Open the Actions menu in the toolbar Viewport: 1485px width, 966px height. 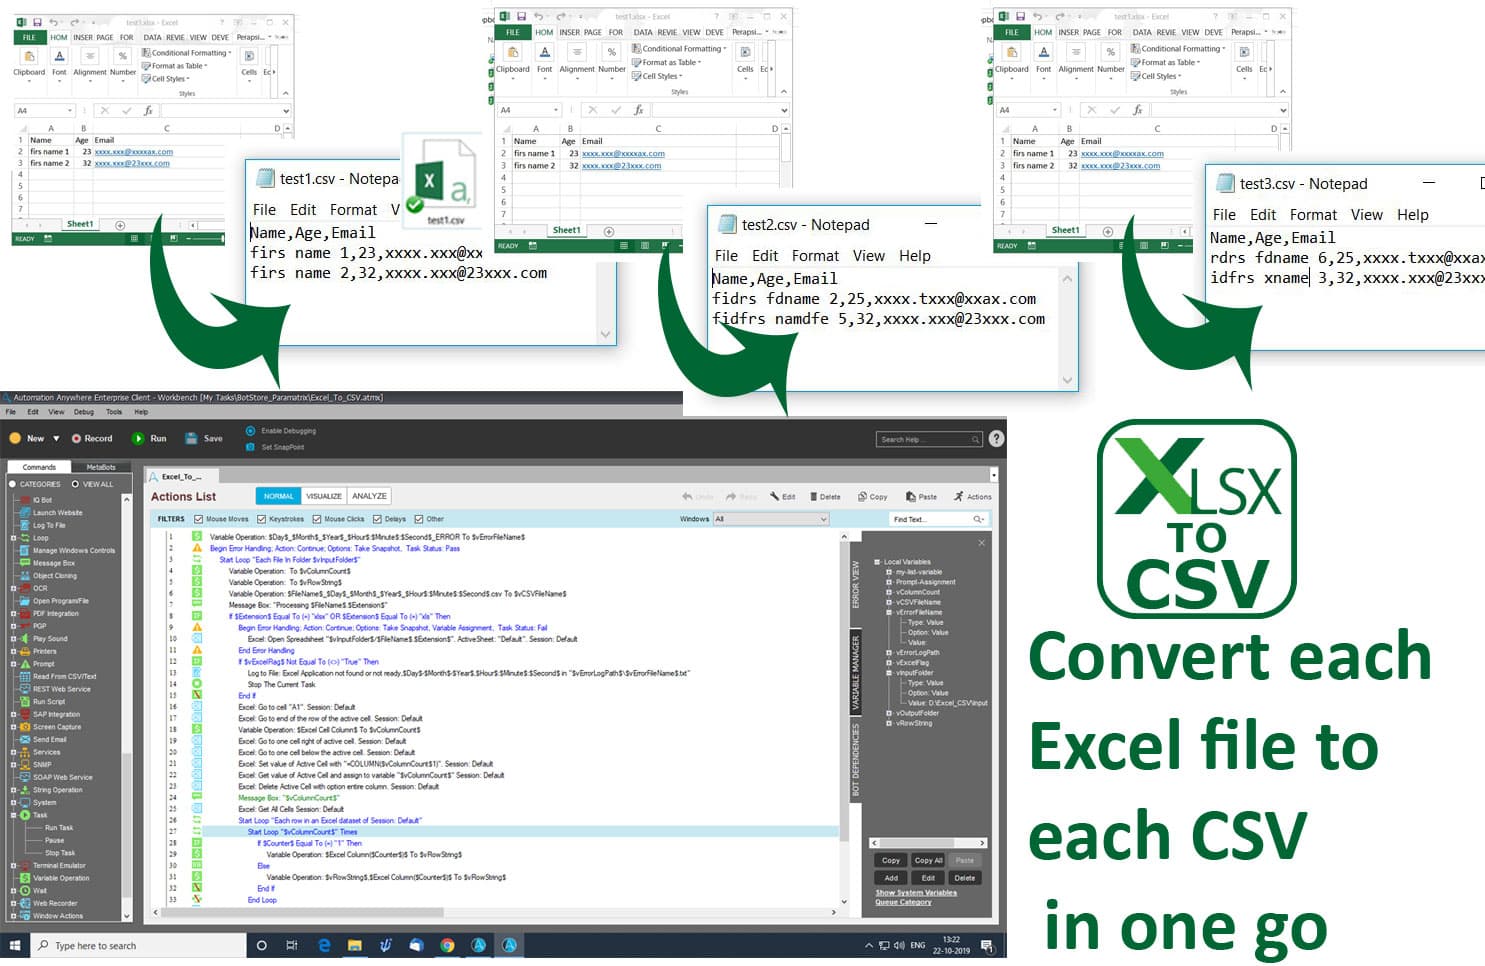coord(973,496)
